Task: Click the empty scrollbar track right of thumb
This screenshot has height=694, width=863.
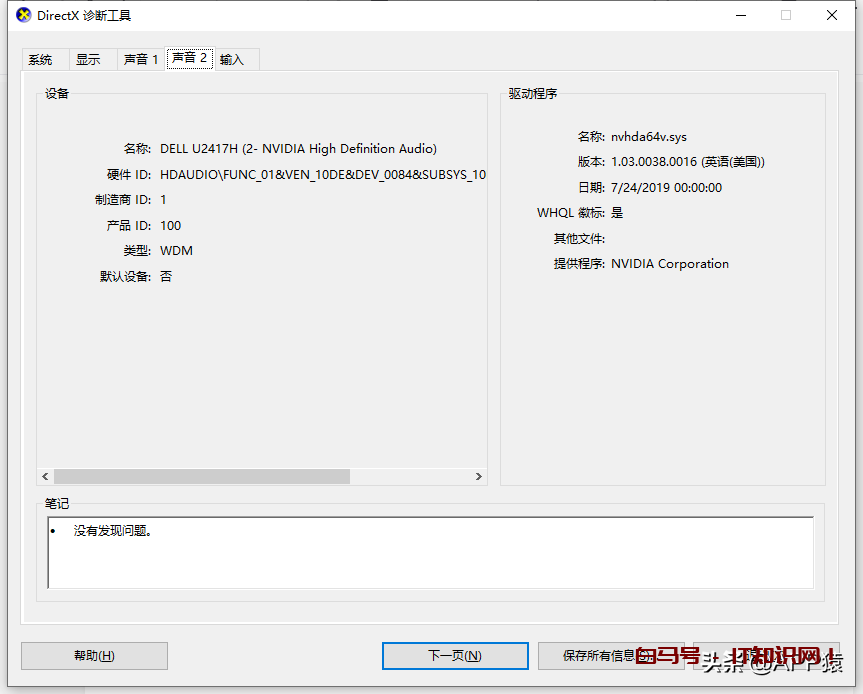Action: click(410, 477)
